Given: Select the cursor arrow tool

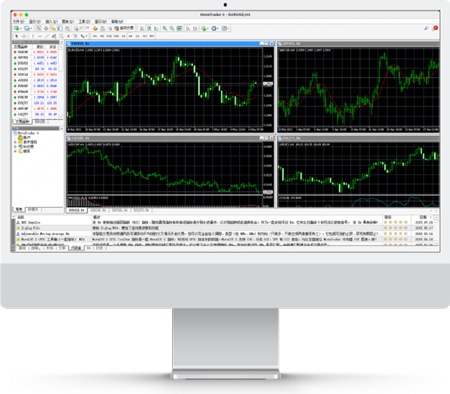Looking at the screenshot, I should click(17, 36).
